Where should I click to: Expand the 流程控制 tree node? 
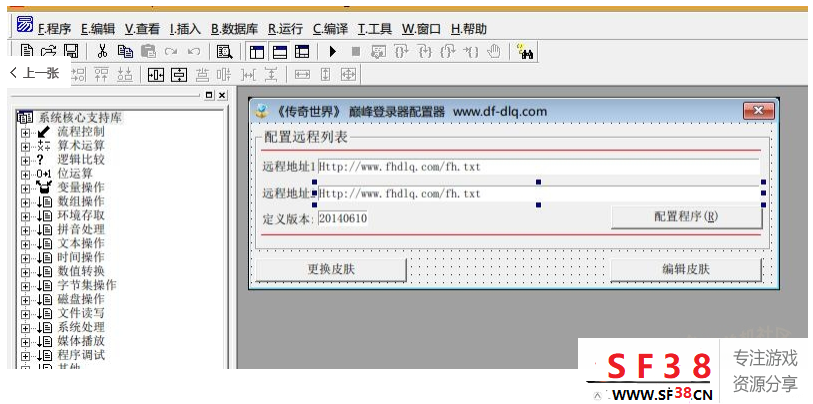pyautogui.click(x=25, y=133)
